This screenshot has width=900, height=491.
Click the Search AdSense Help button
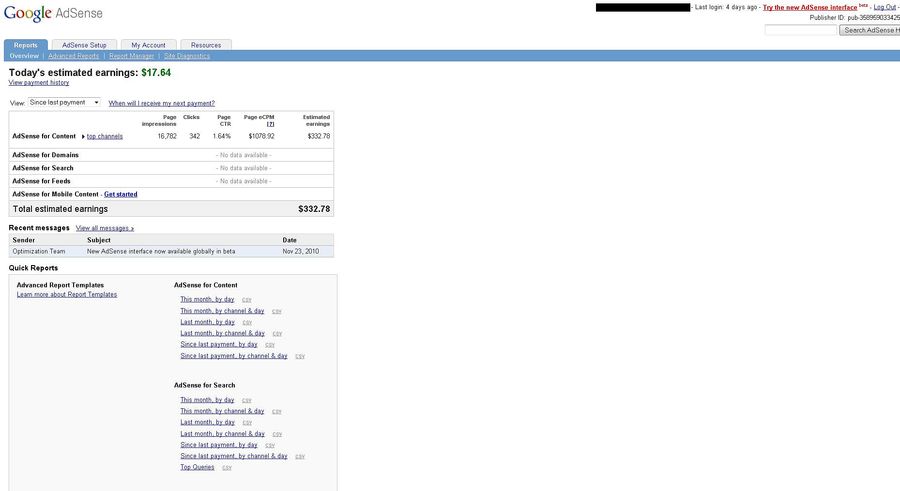tap(870, 30)
